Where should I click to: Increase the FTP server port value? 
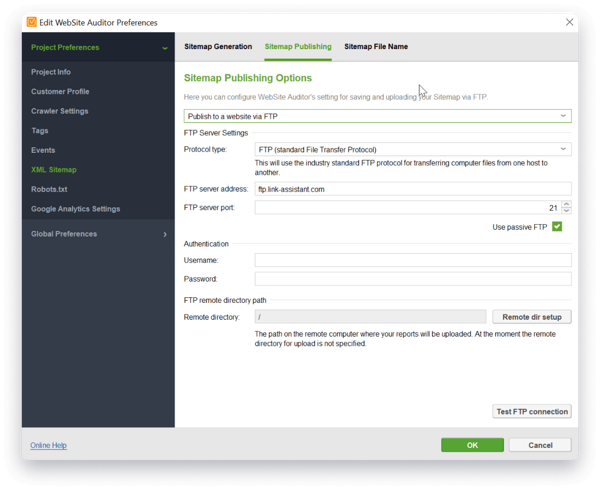pyautogui.click(x=567, y=204)
